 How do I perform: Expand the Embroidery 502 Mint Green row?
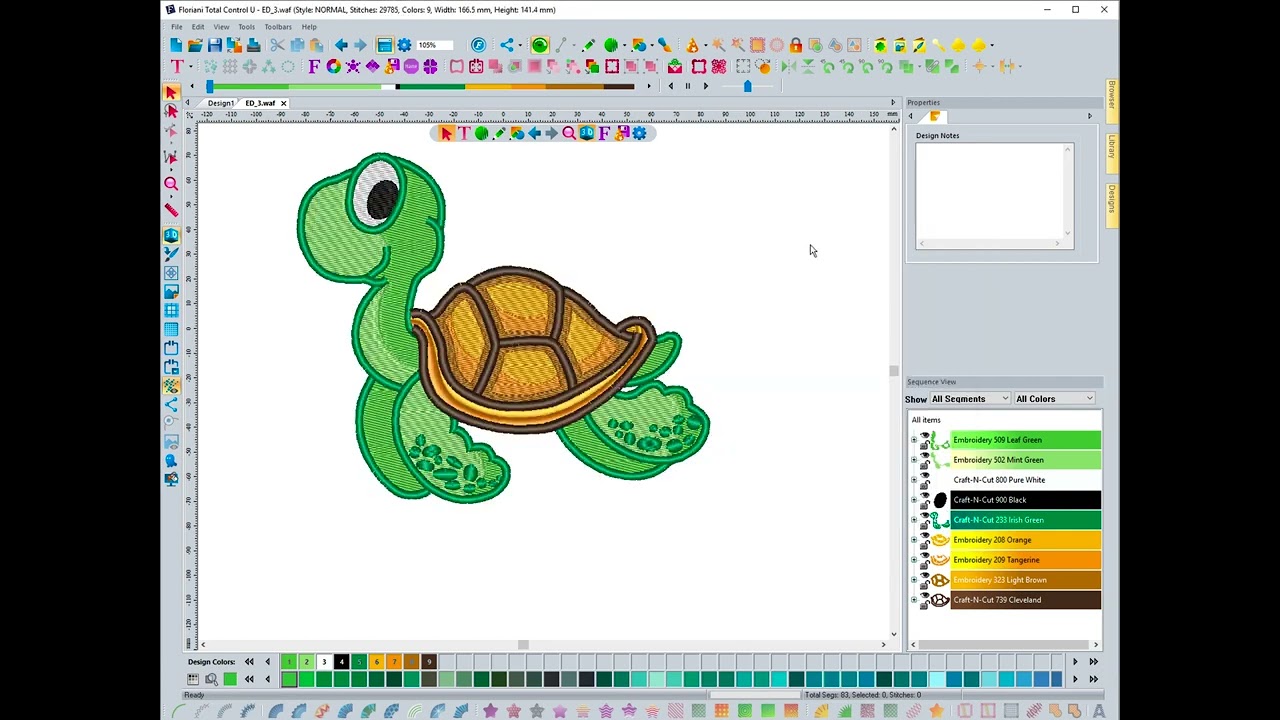click(914, 460)
